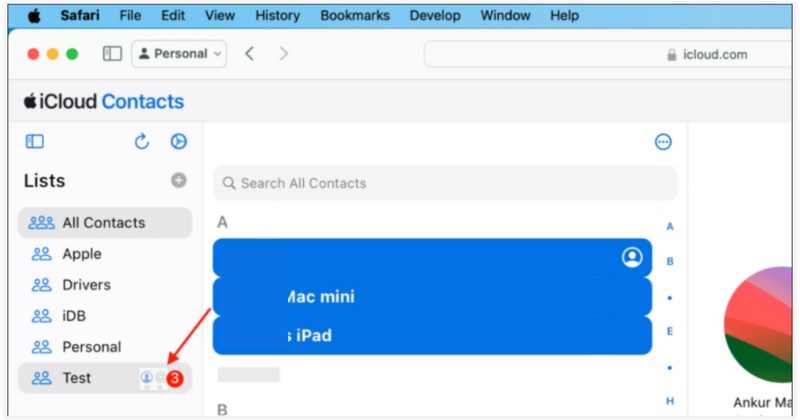Collapse the iCloud Contacts sidebar panel icon
The image size is (800, 420).
[x=35, y=142]
